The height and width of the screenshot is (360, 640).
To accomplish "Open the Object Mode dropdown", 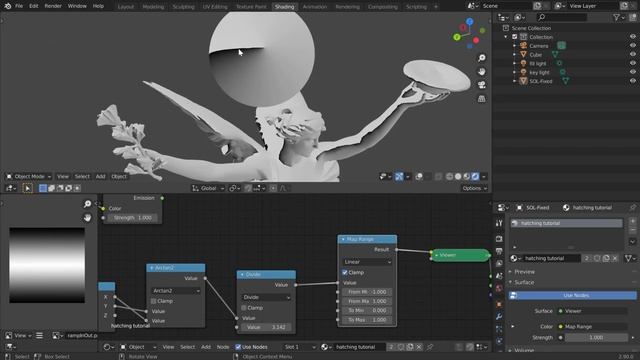I will [29, 176].
